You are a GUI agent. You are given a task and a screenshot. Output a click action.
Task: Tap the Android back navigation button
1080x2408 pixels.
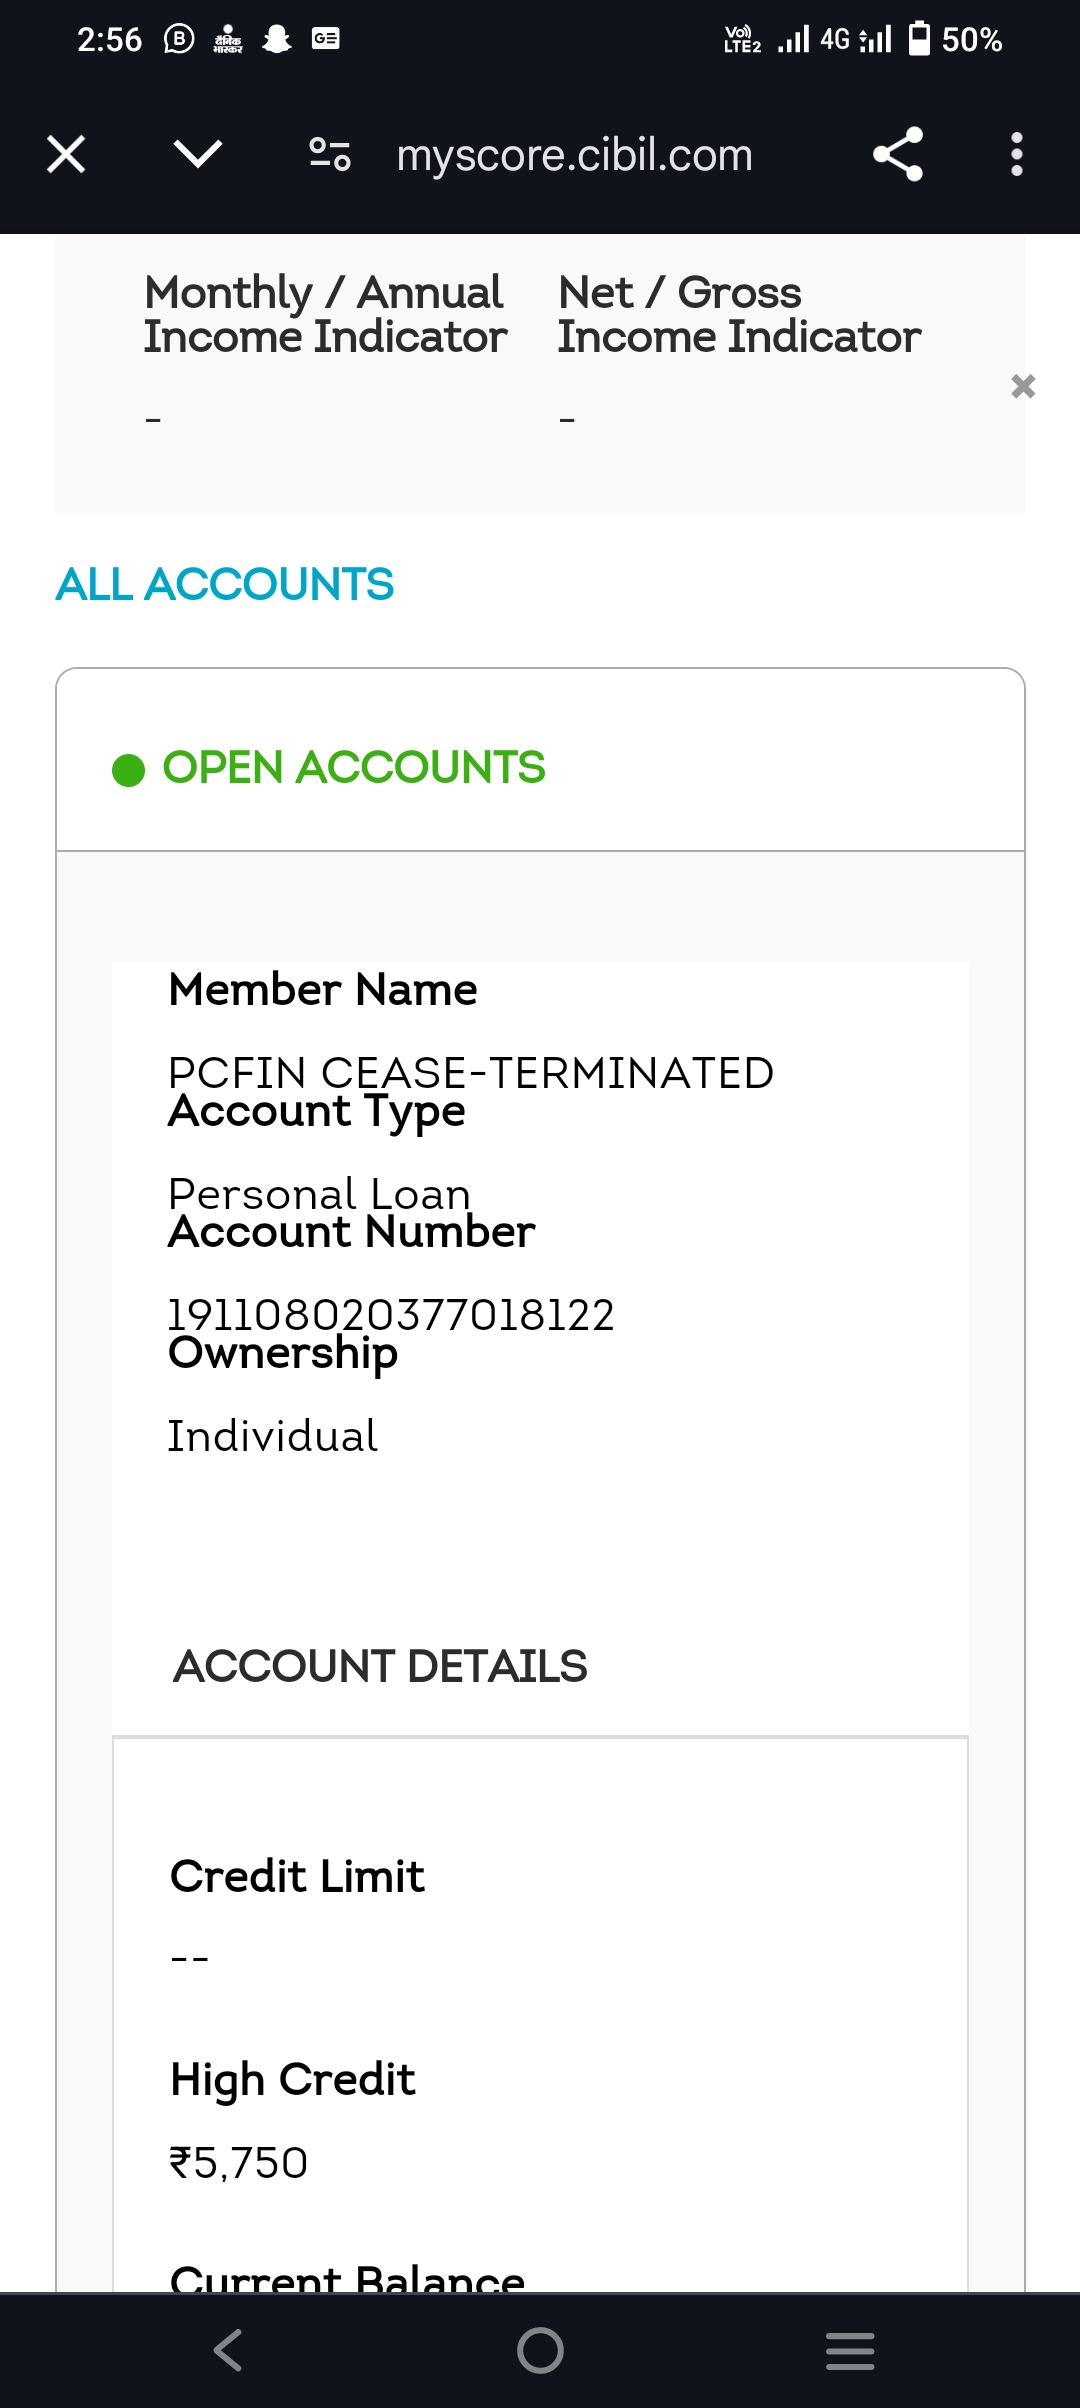click(x=228, y=2350)
